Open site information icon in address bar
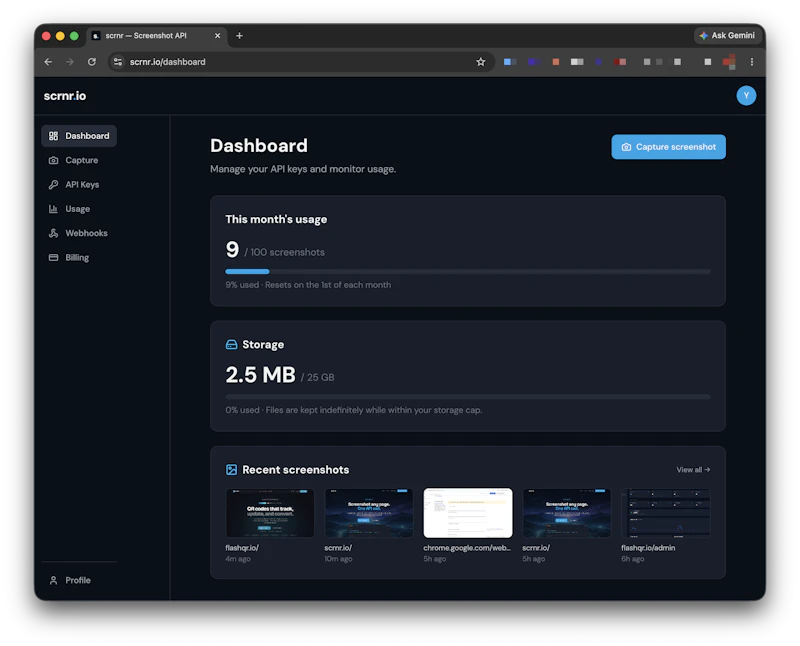This screenshot has width=800, height=646. point(118,62)
